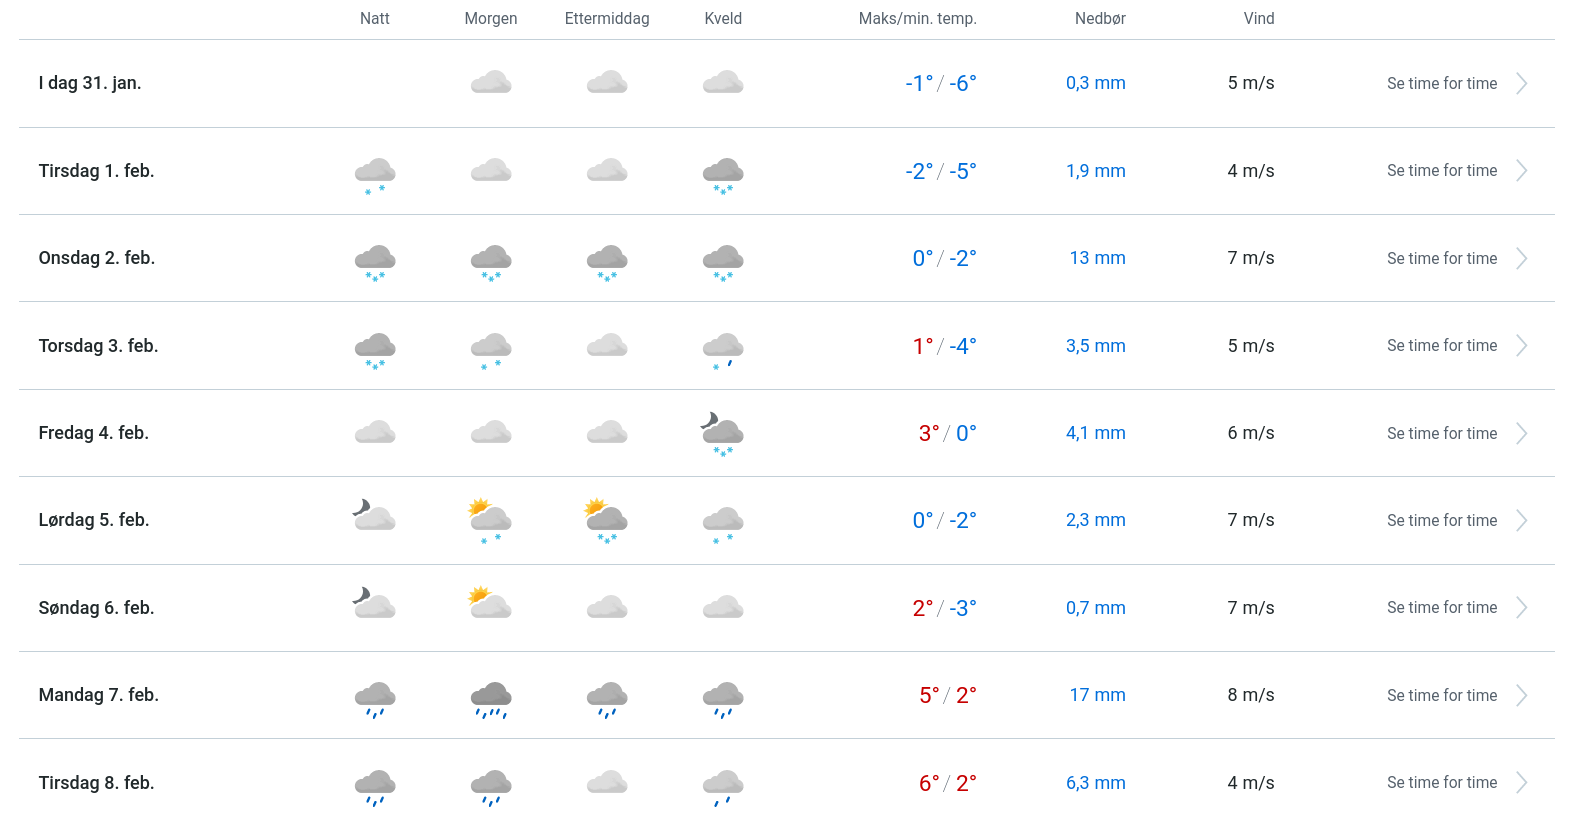This screenshot has width=1574, height=825.
Task: Click Onsdag 2. feb. afternoon snow icon
Action: coord(607,261)
